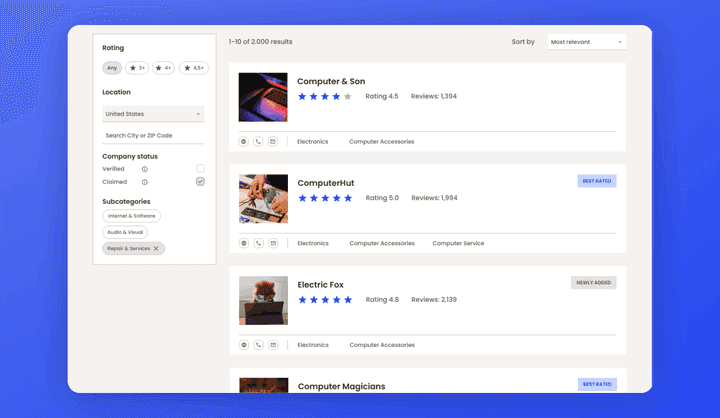Select the Audio & Visual subcategory
720x418 pixels.
pyautogui.click(x=125, y=232)
